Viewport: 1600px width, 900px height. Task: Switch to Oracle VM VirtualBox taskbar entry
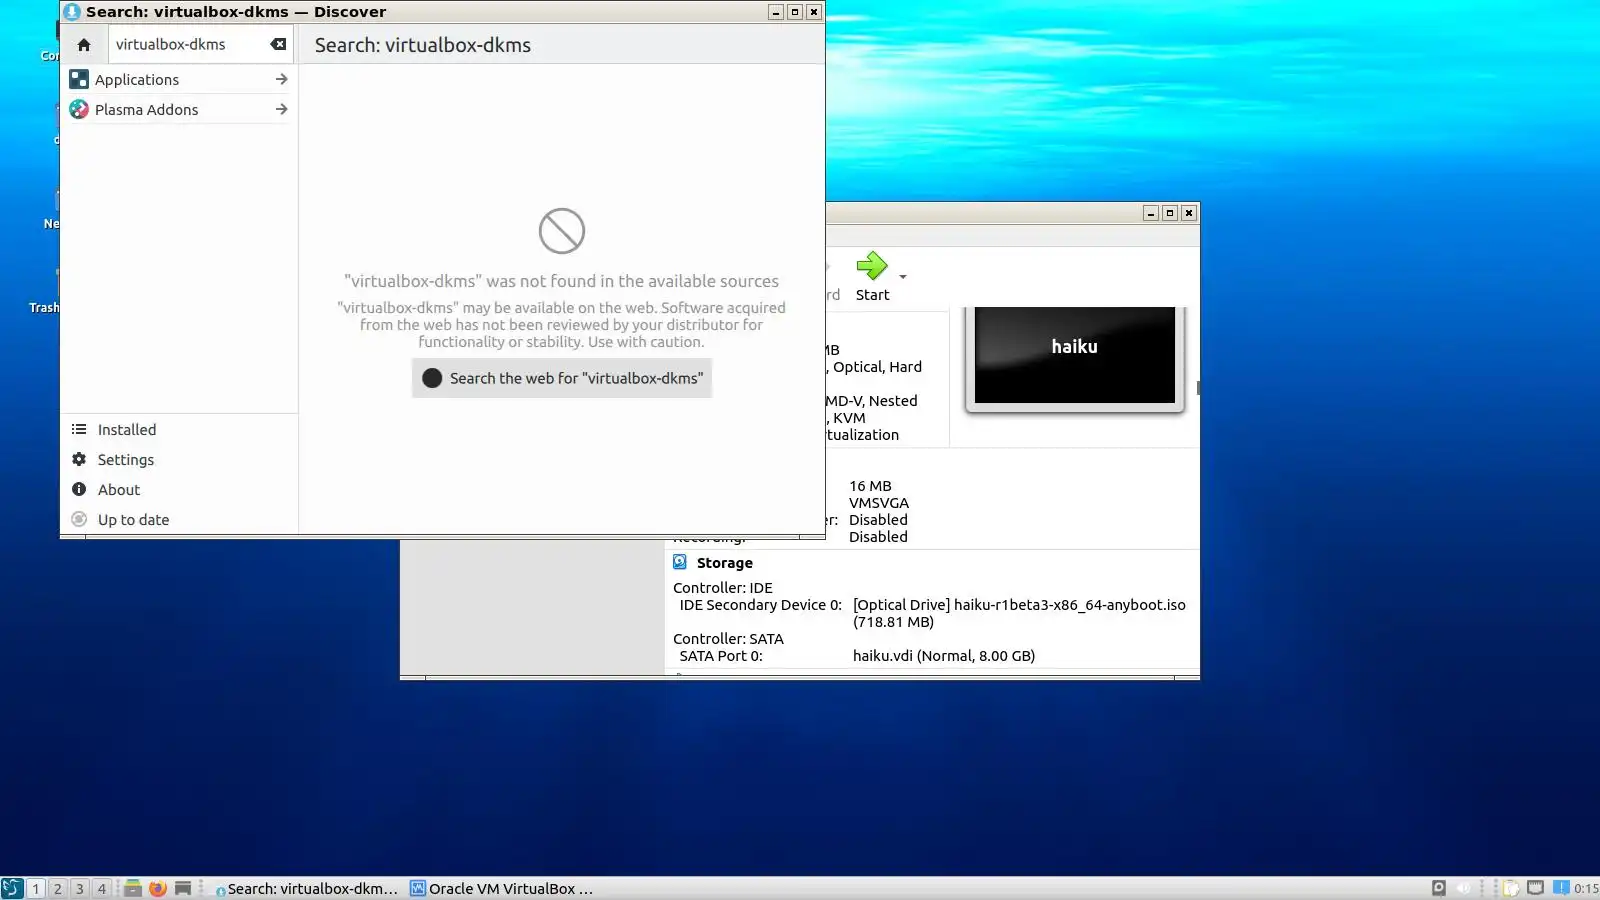click(x=502, y=888)
